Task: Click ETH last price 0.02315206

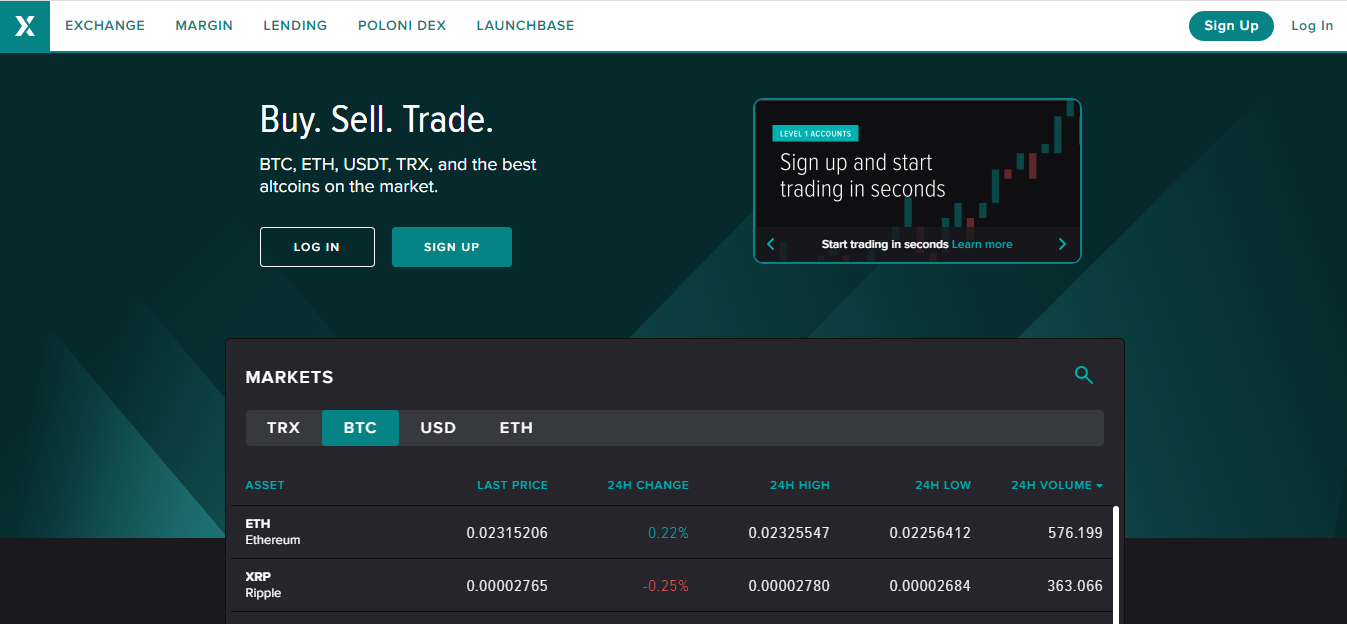Action: (x=507, y=533)
